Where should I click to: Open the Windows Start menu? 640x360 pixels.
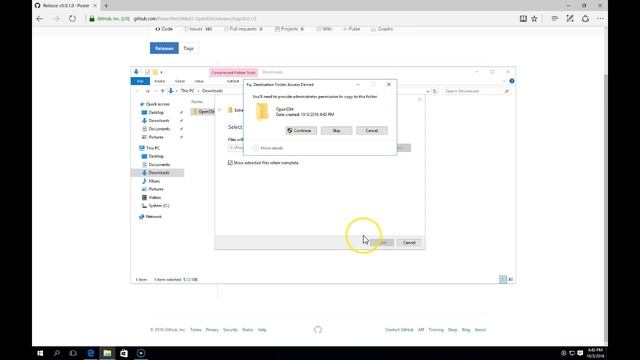click(x=40, y=353)
